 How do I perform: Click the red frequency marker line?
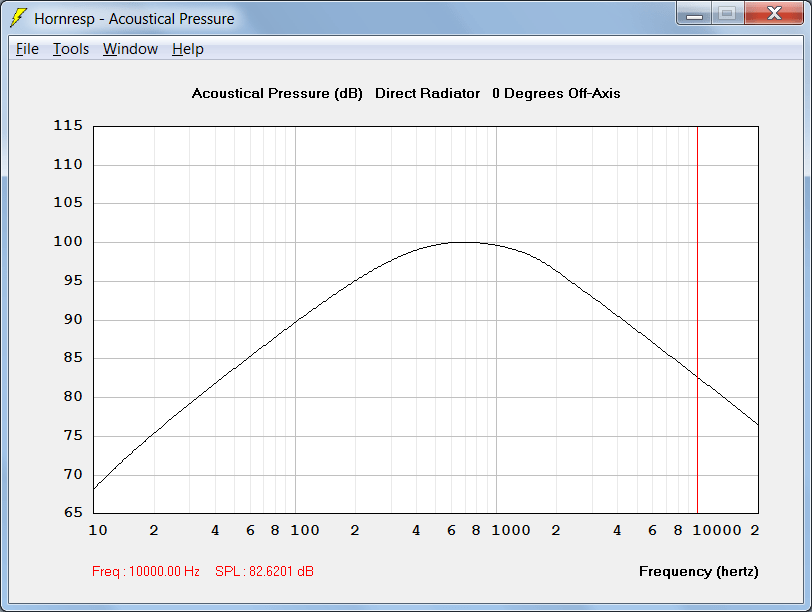click(697, 320)
